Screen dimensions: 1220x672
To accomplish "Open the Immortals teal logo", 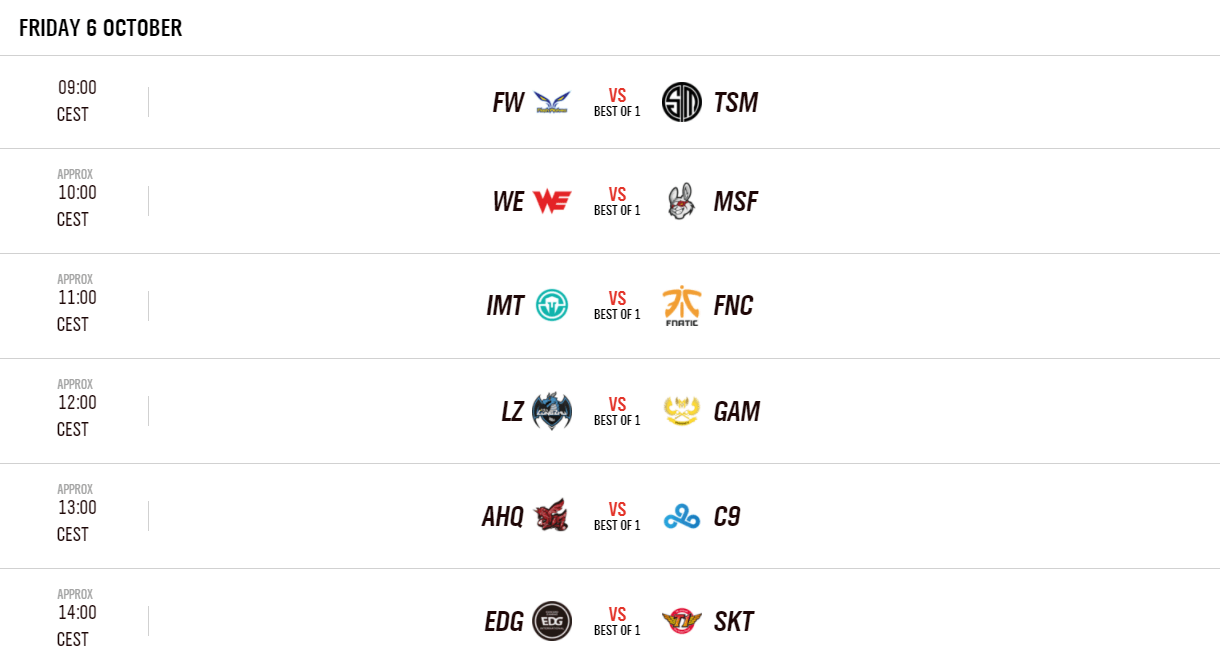I will coord(551,306).
